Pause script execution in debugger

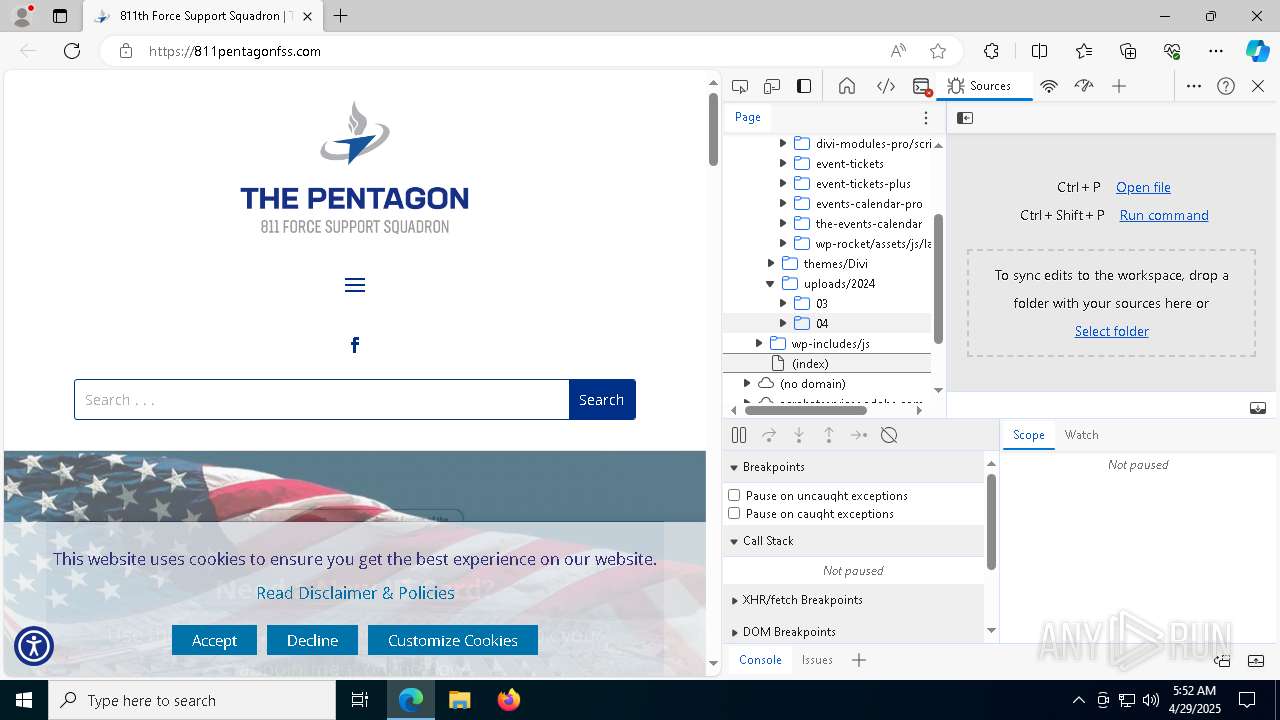(x=739, y=435)
